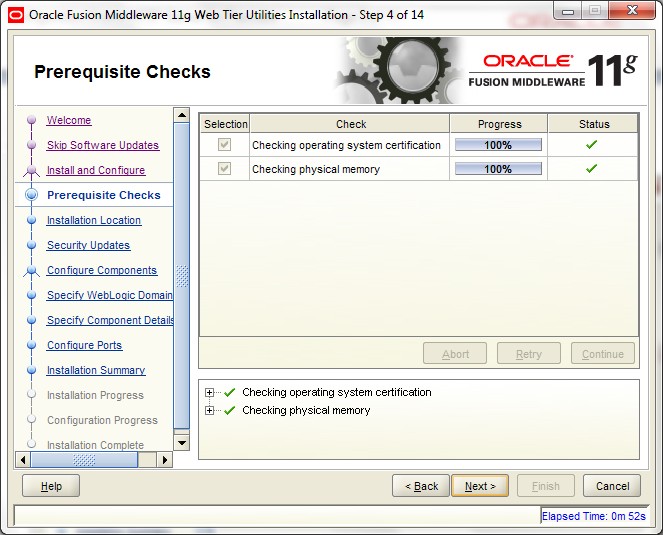Click the Finish button
Screen dimensions: 663x535
545,486
